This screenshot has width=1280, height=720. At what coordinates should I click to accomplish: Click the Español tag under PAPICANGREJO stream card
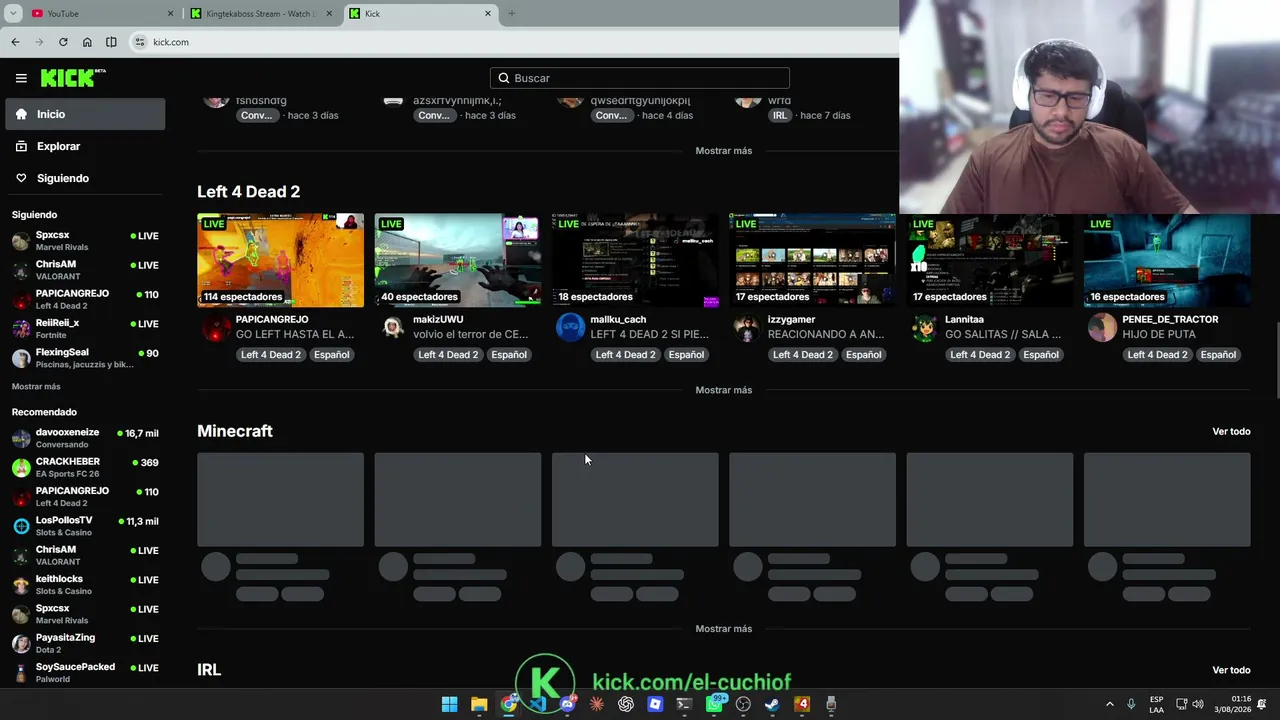[x=331, y=354]
